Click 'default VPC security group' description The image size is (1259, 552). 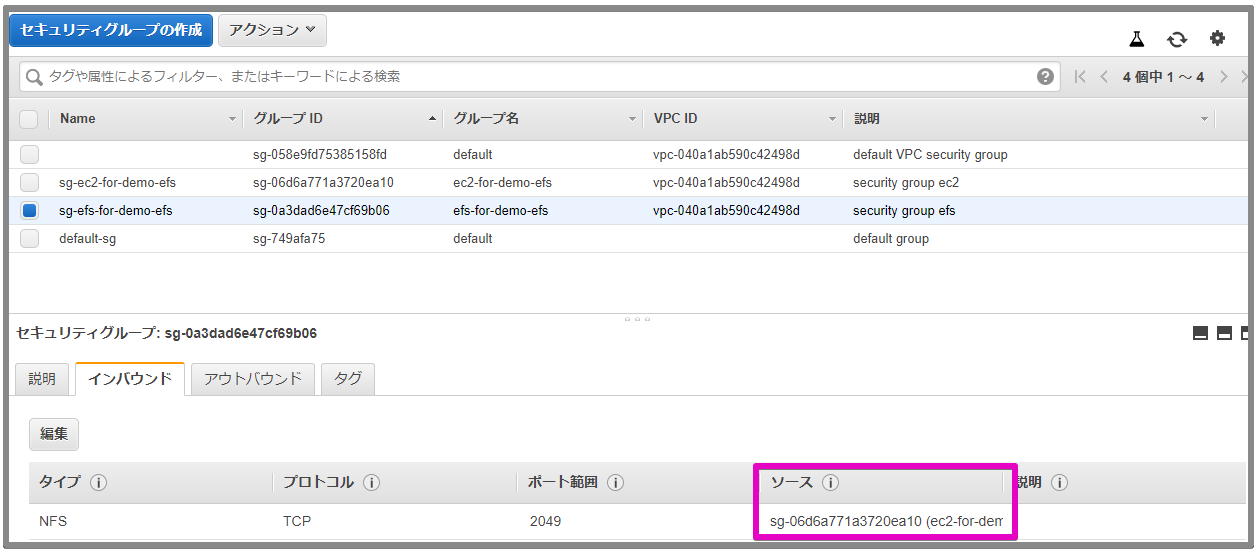930,155
